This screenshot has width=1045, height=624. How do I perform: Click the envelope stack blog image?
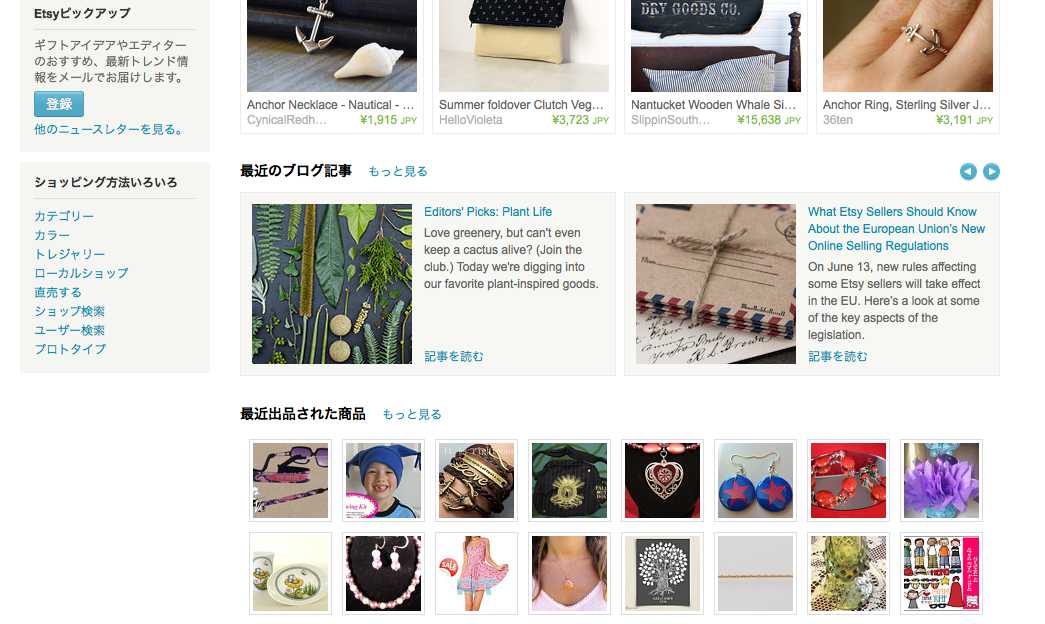pos(716,284)
